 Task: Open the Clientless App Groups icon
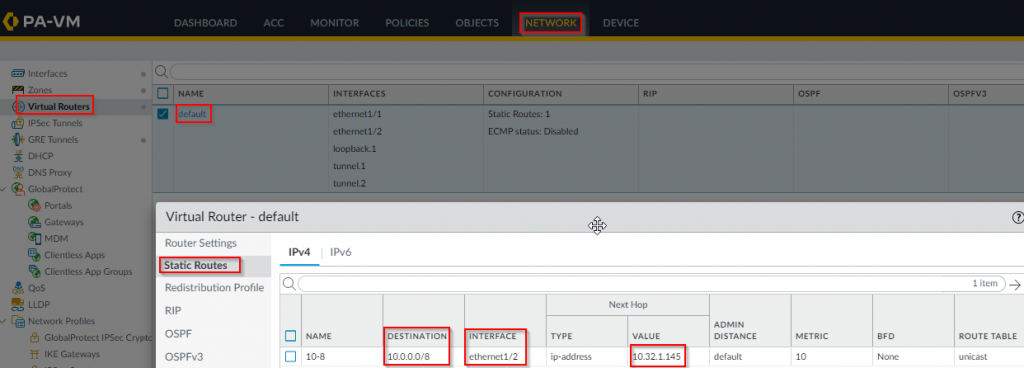coord(35,271)
